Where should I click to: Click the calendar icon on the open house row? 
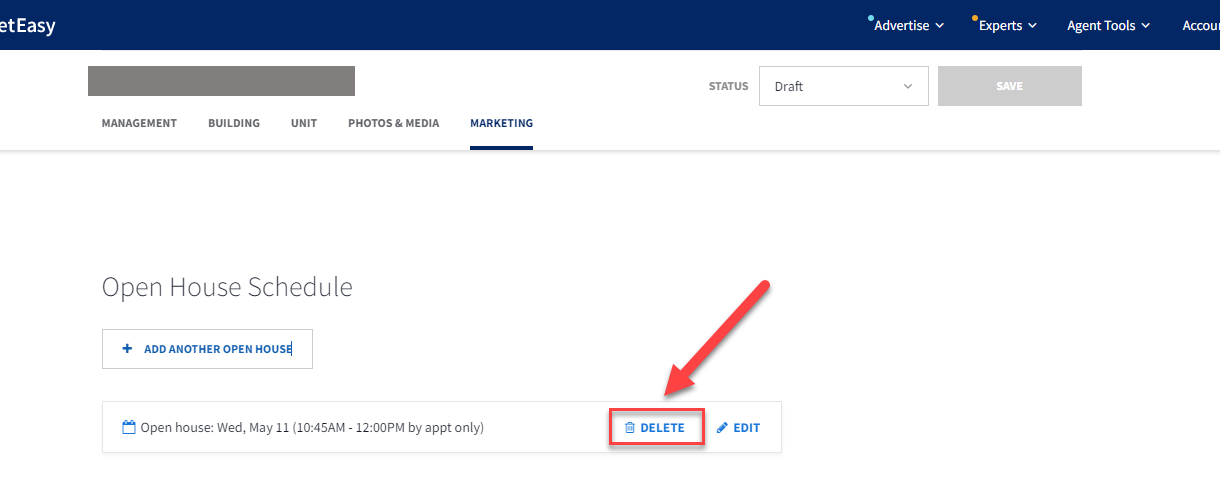pos(128,427)
